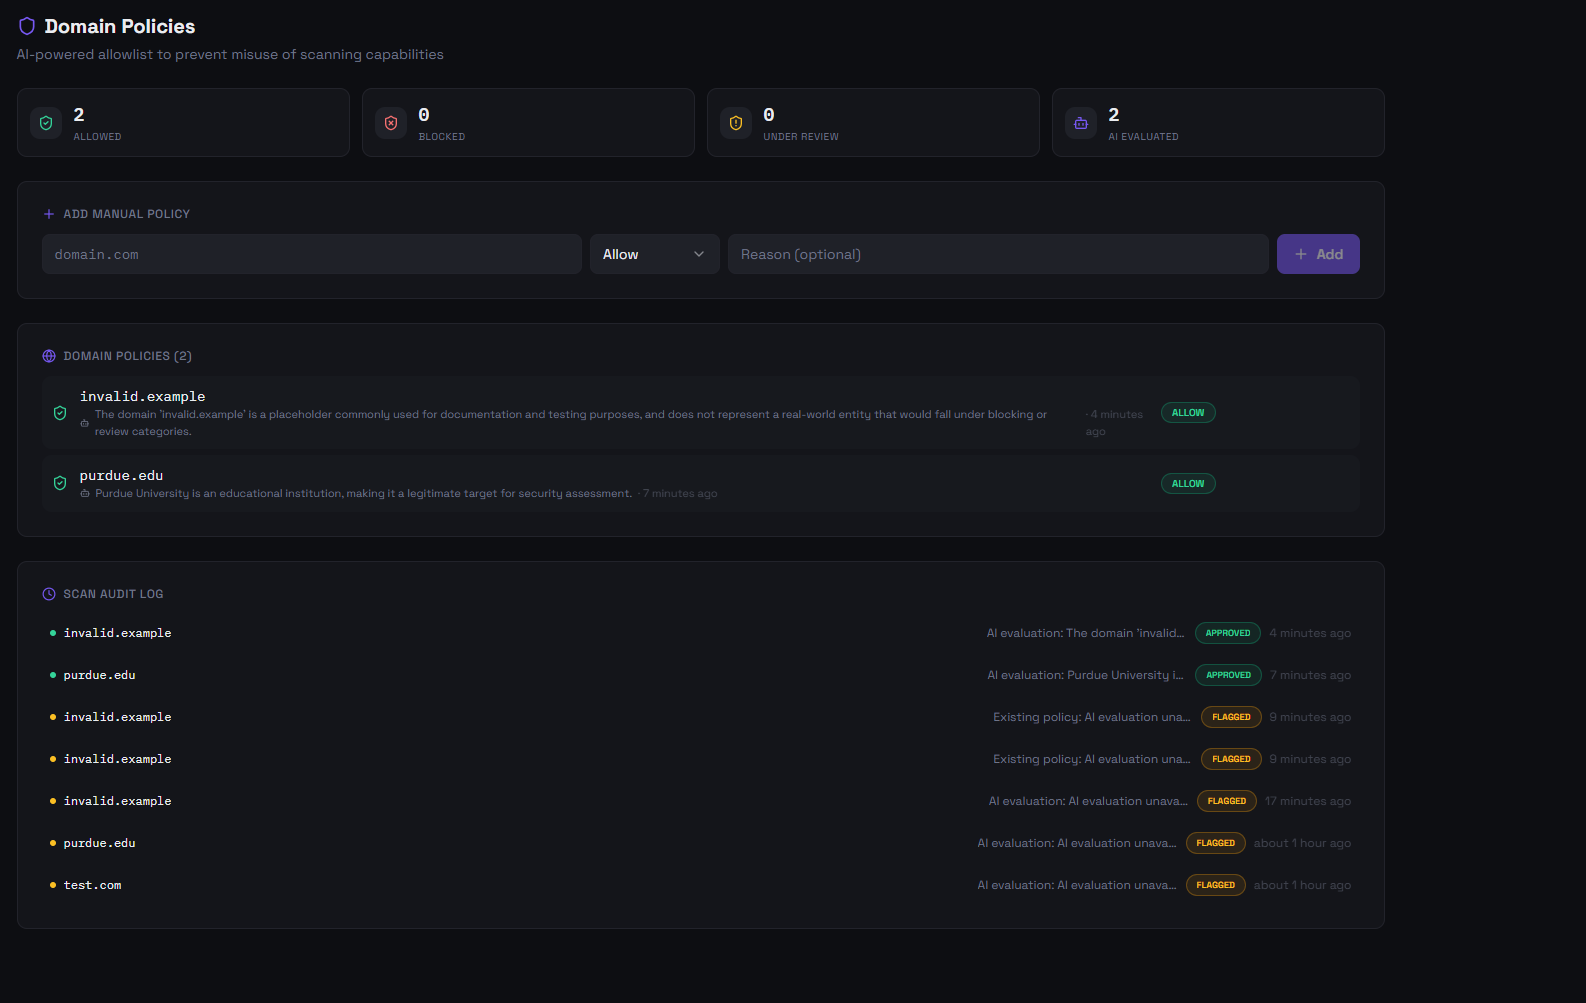Click the Scan Audit Log heading
Image resolution: width=1586 pixels, height=1003 pixels.
(x=113, y=594)
